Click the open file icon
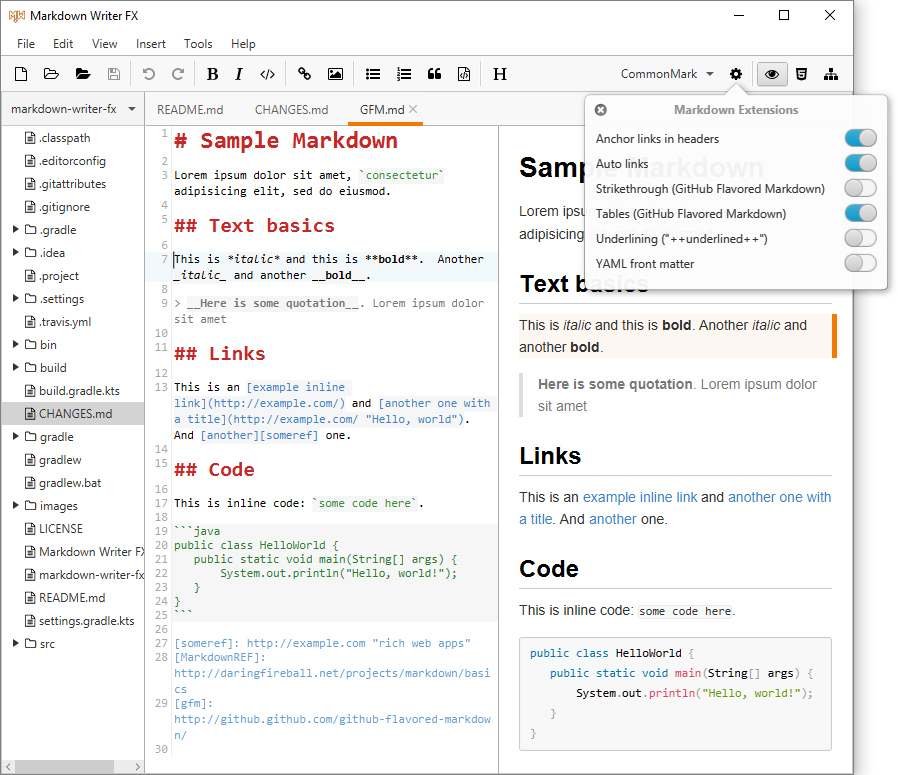The height and width of the screenshot is (775, 898). coord(52,74)
